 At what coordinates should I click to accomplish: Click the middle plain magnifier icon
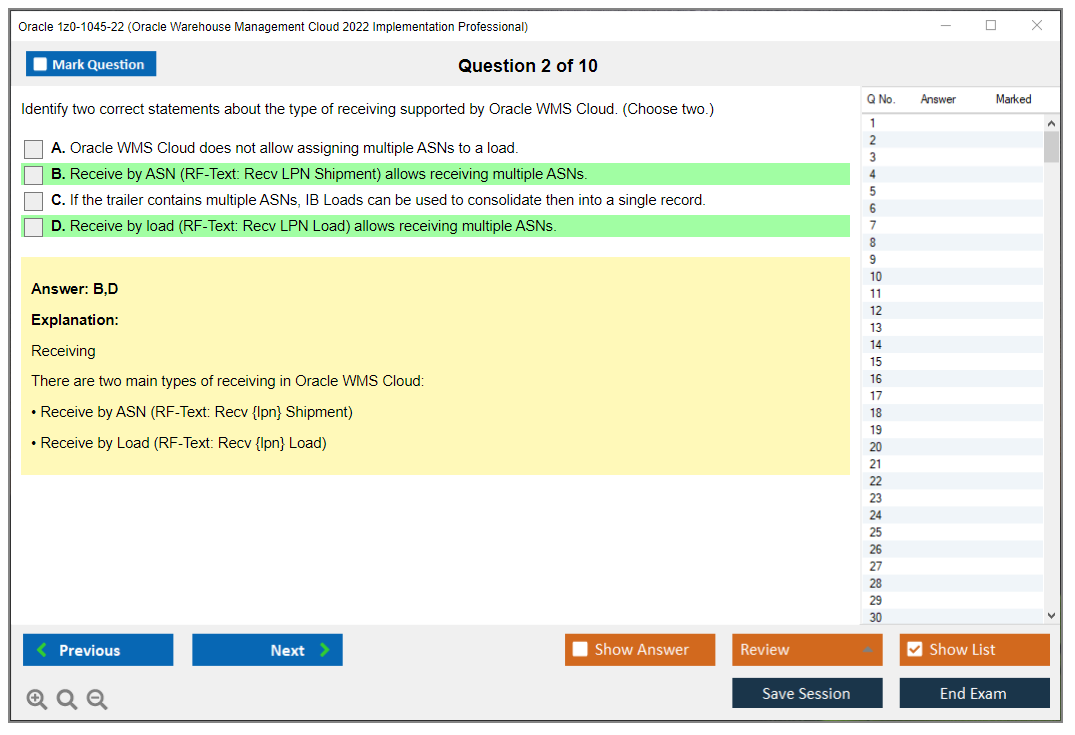pos(66,699)
